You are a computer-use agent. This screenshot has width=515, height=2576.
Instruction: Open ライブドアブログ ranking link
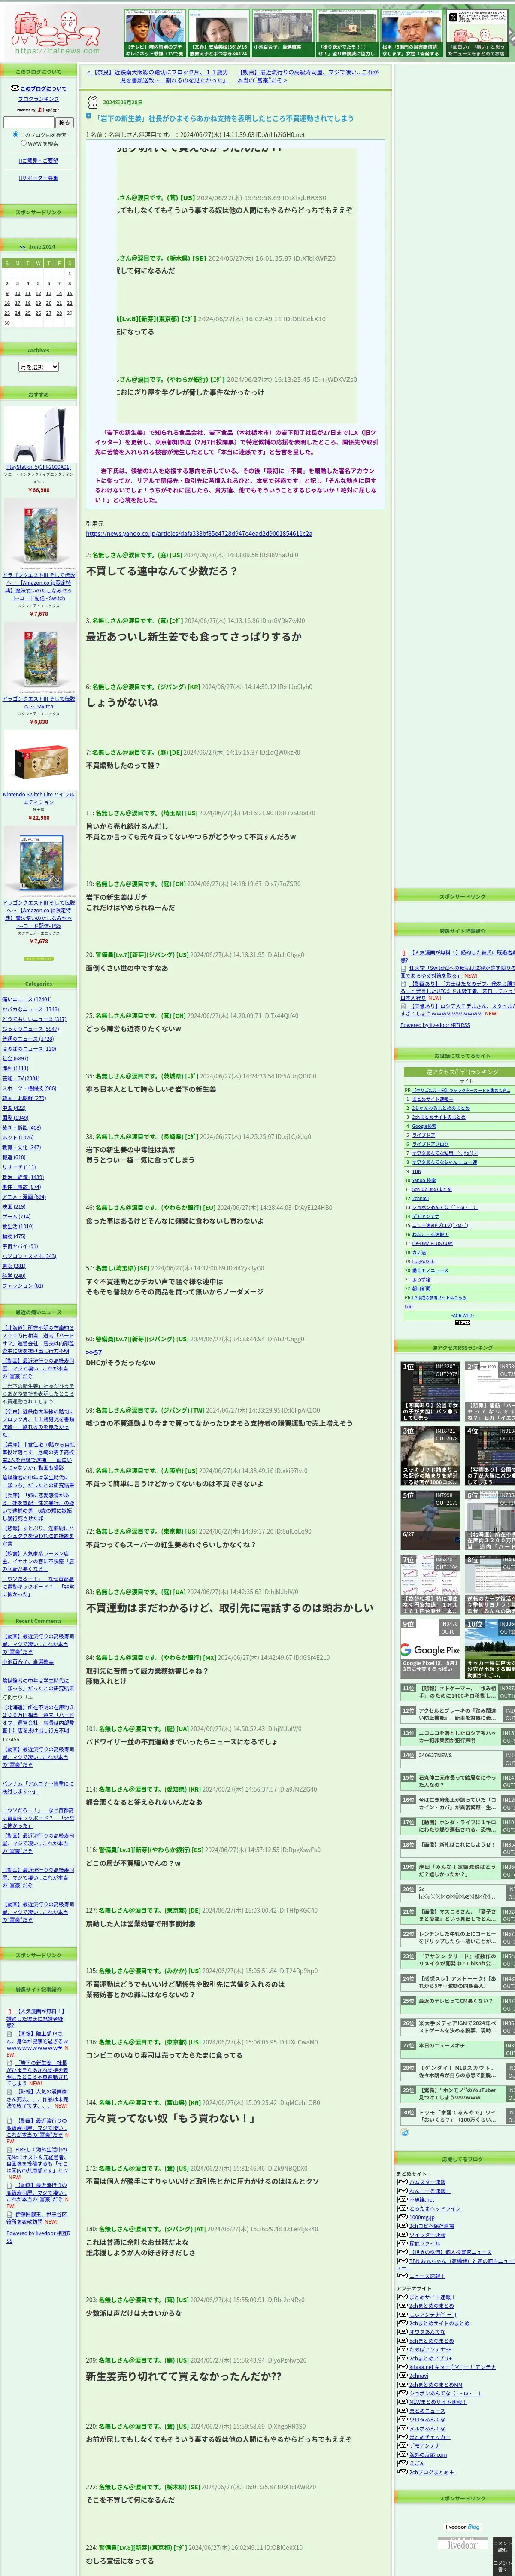(430, 1144)
